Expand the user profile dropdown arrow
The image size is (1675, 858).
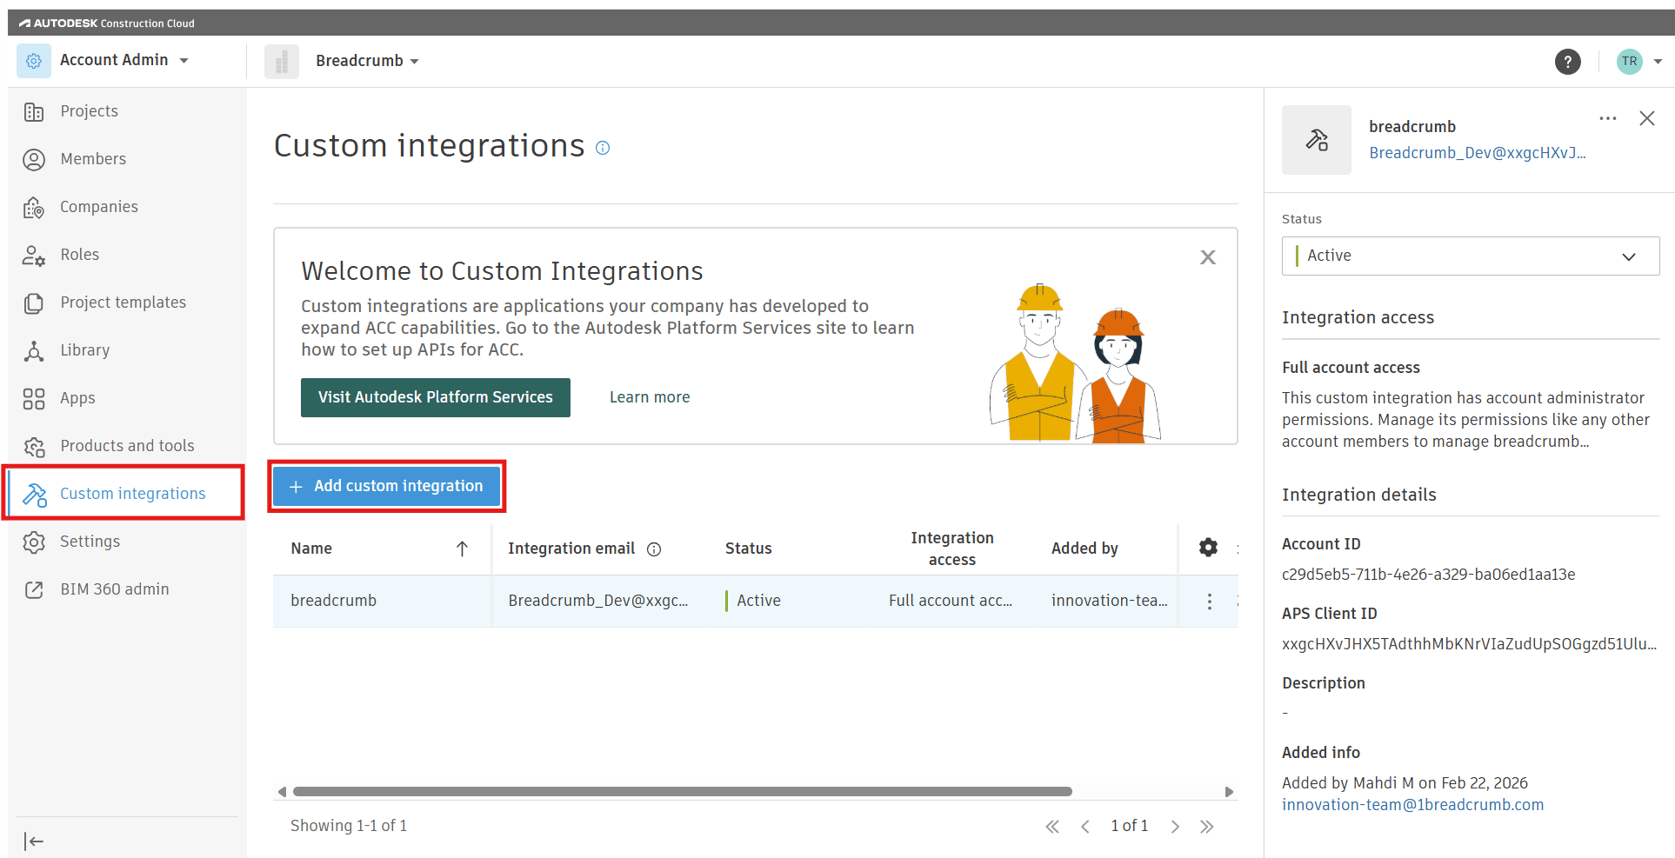coord(1657,62)
